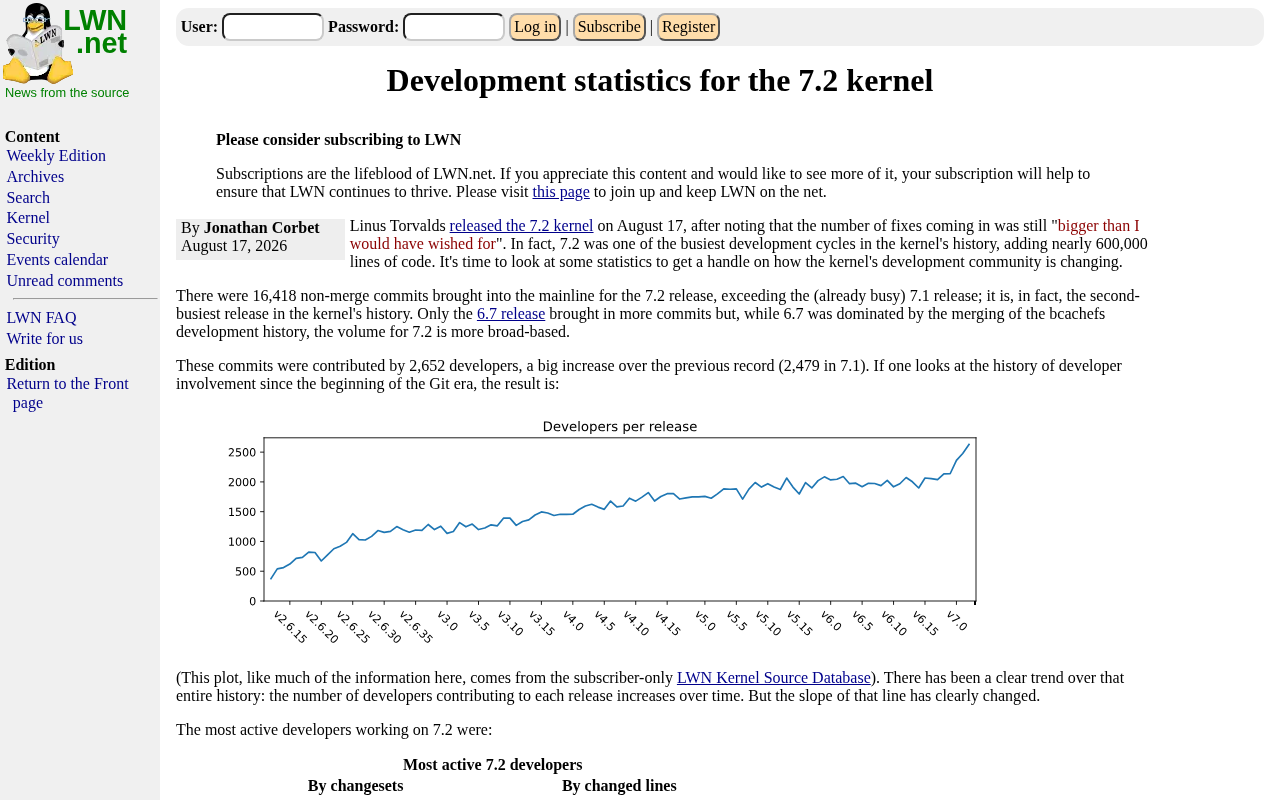
Task: Click the Developers per release chart
Action: 600,531
